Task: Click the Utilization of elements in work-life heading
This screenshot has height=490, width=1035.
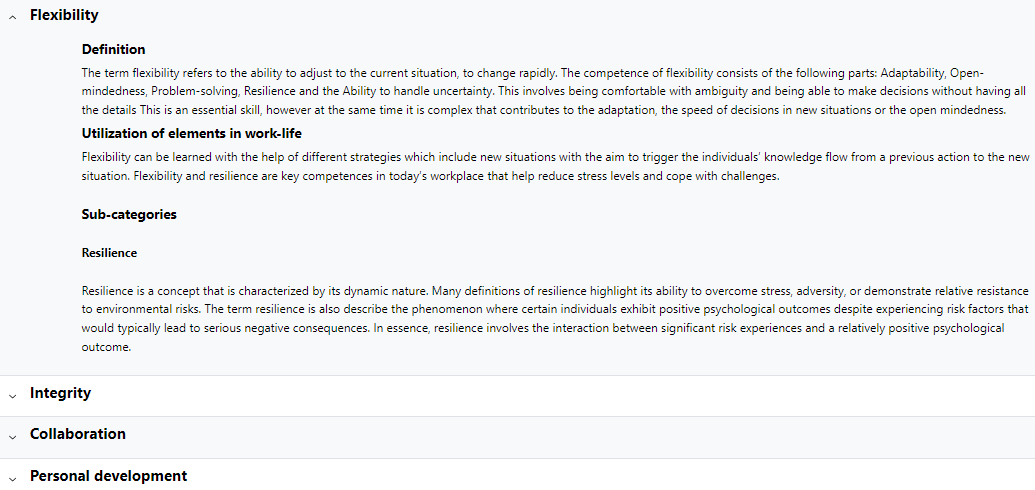Action: [x=191, y=133]
